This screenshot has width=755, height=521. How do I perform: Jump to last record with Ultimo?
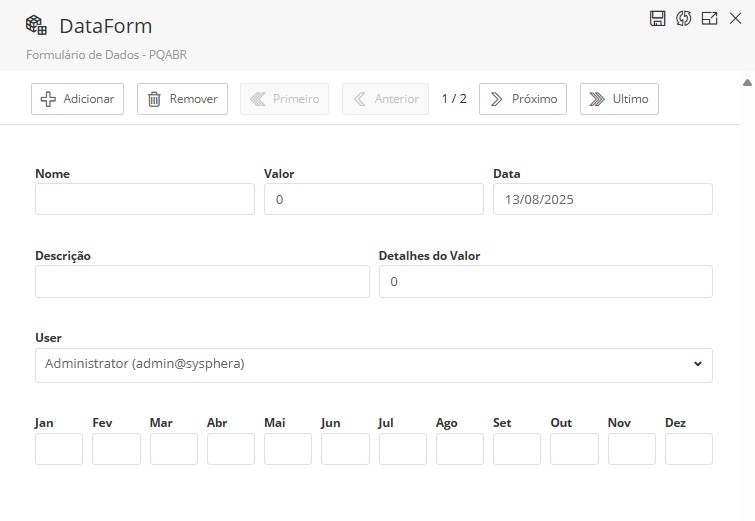click(x=619, y=99)
